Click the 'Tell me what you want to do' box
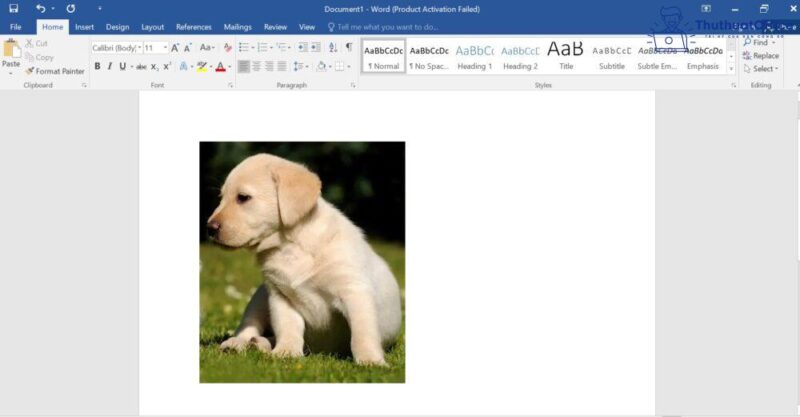The height and width of the screenshot is (417, 800). 383,27
